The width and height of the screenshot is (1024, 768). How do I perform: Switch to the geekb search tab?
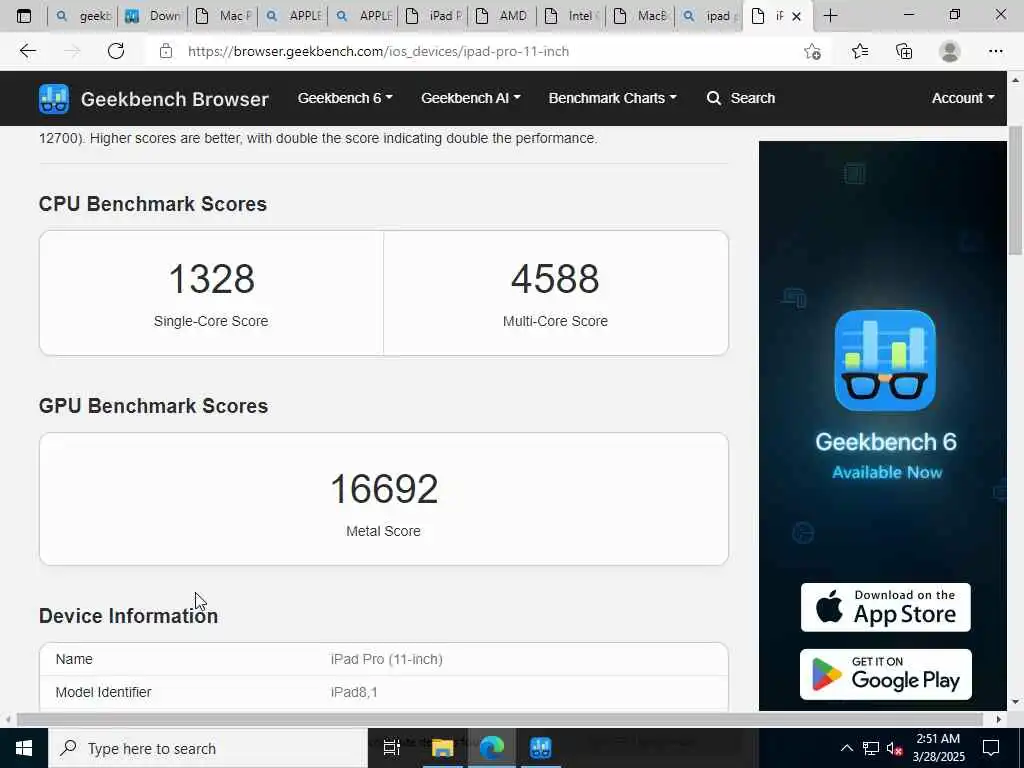[84, 16]
